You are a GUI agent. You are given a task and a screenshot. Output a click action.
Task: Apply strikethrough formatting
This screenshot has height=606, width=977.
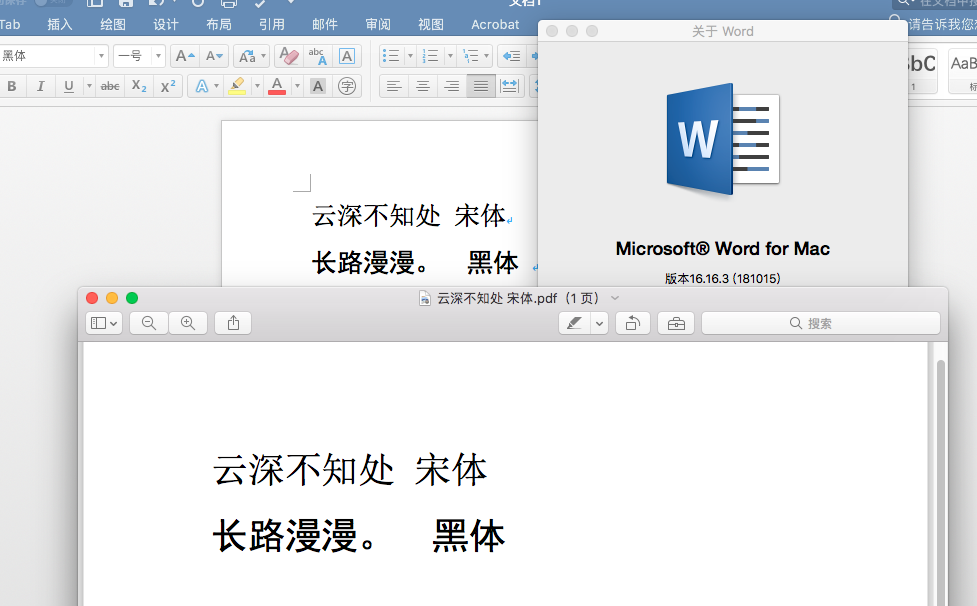pos(110,86)
